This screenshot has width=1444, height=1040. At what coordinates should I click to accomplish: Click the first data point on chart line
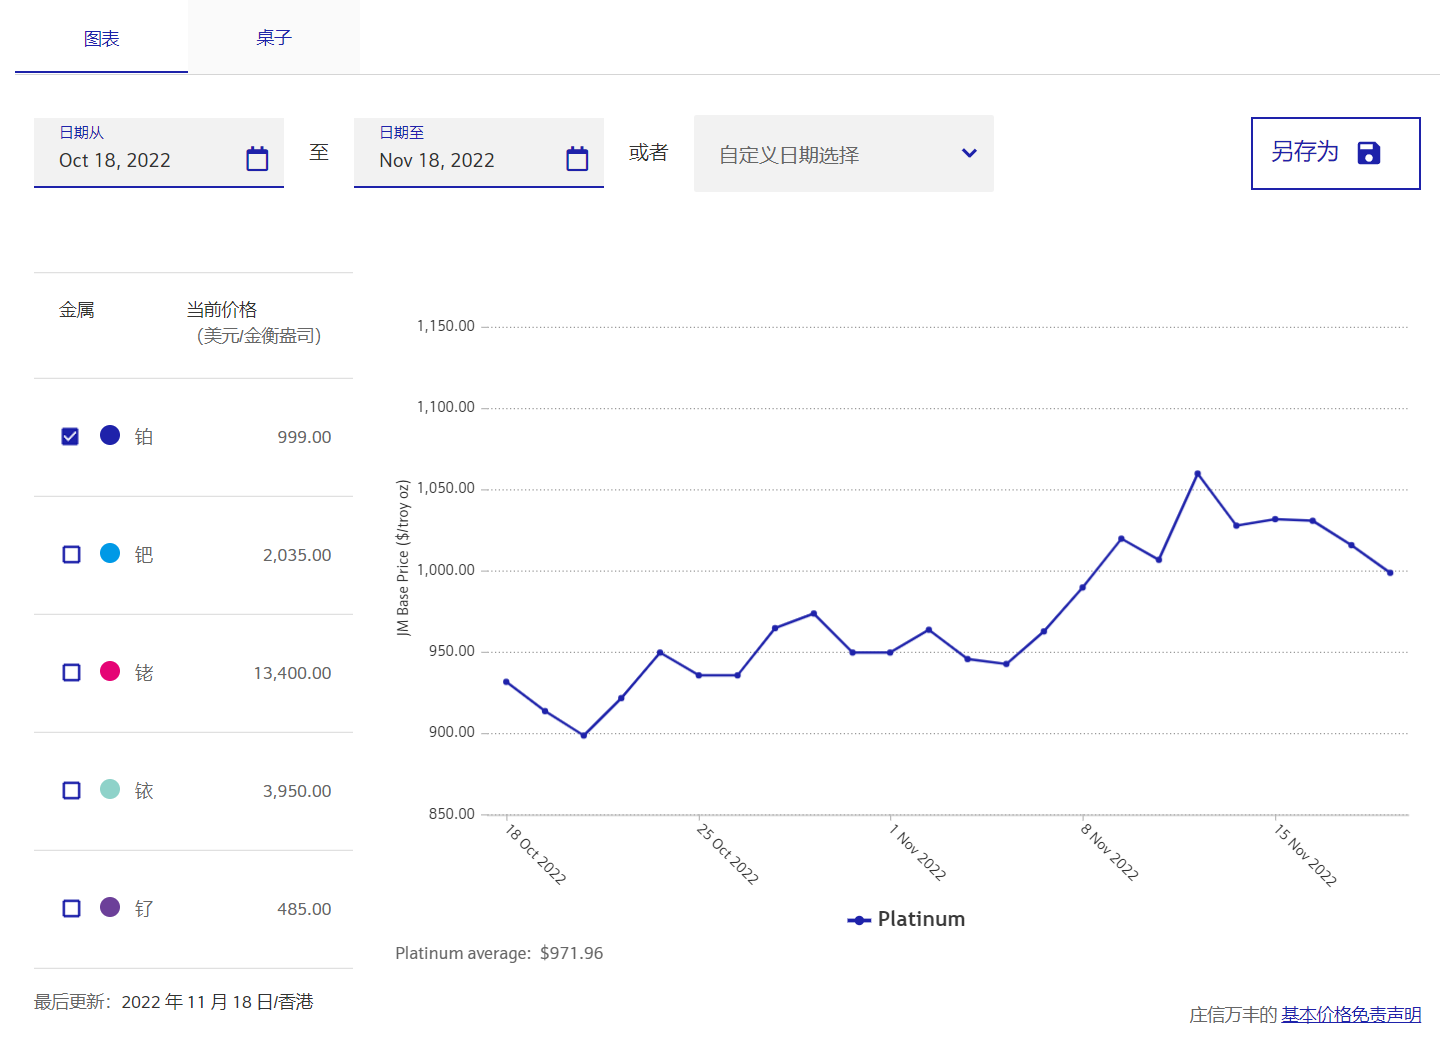[506, 682]
